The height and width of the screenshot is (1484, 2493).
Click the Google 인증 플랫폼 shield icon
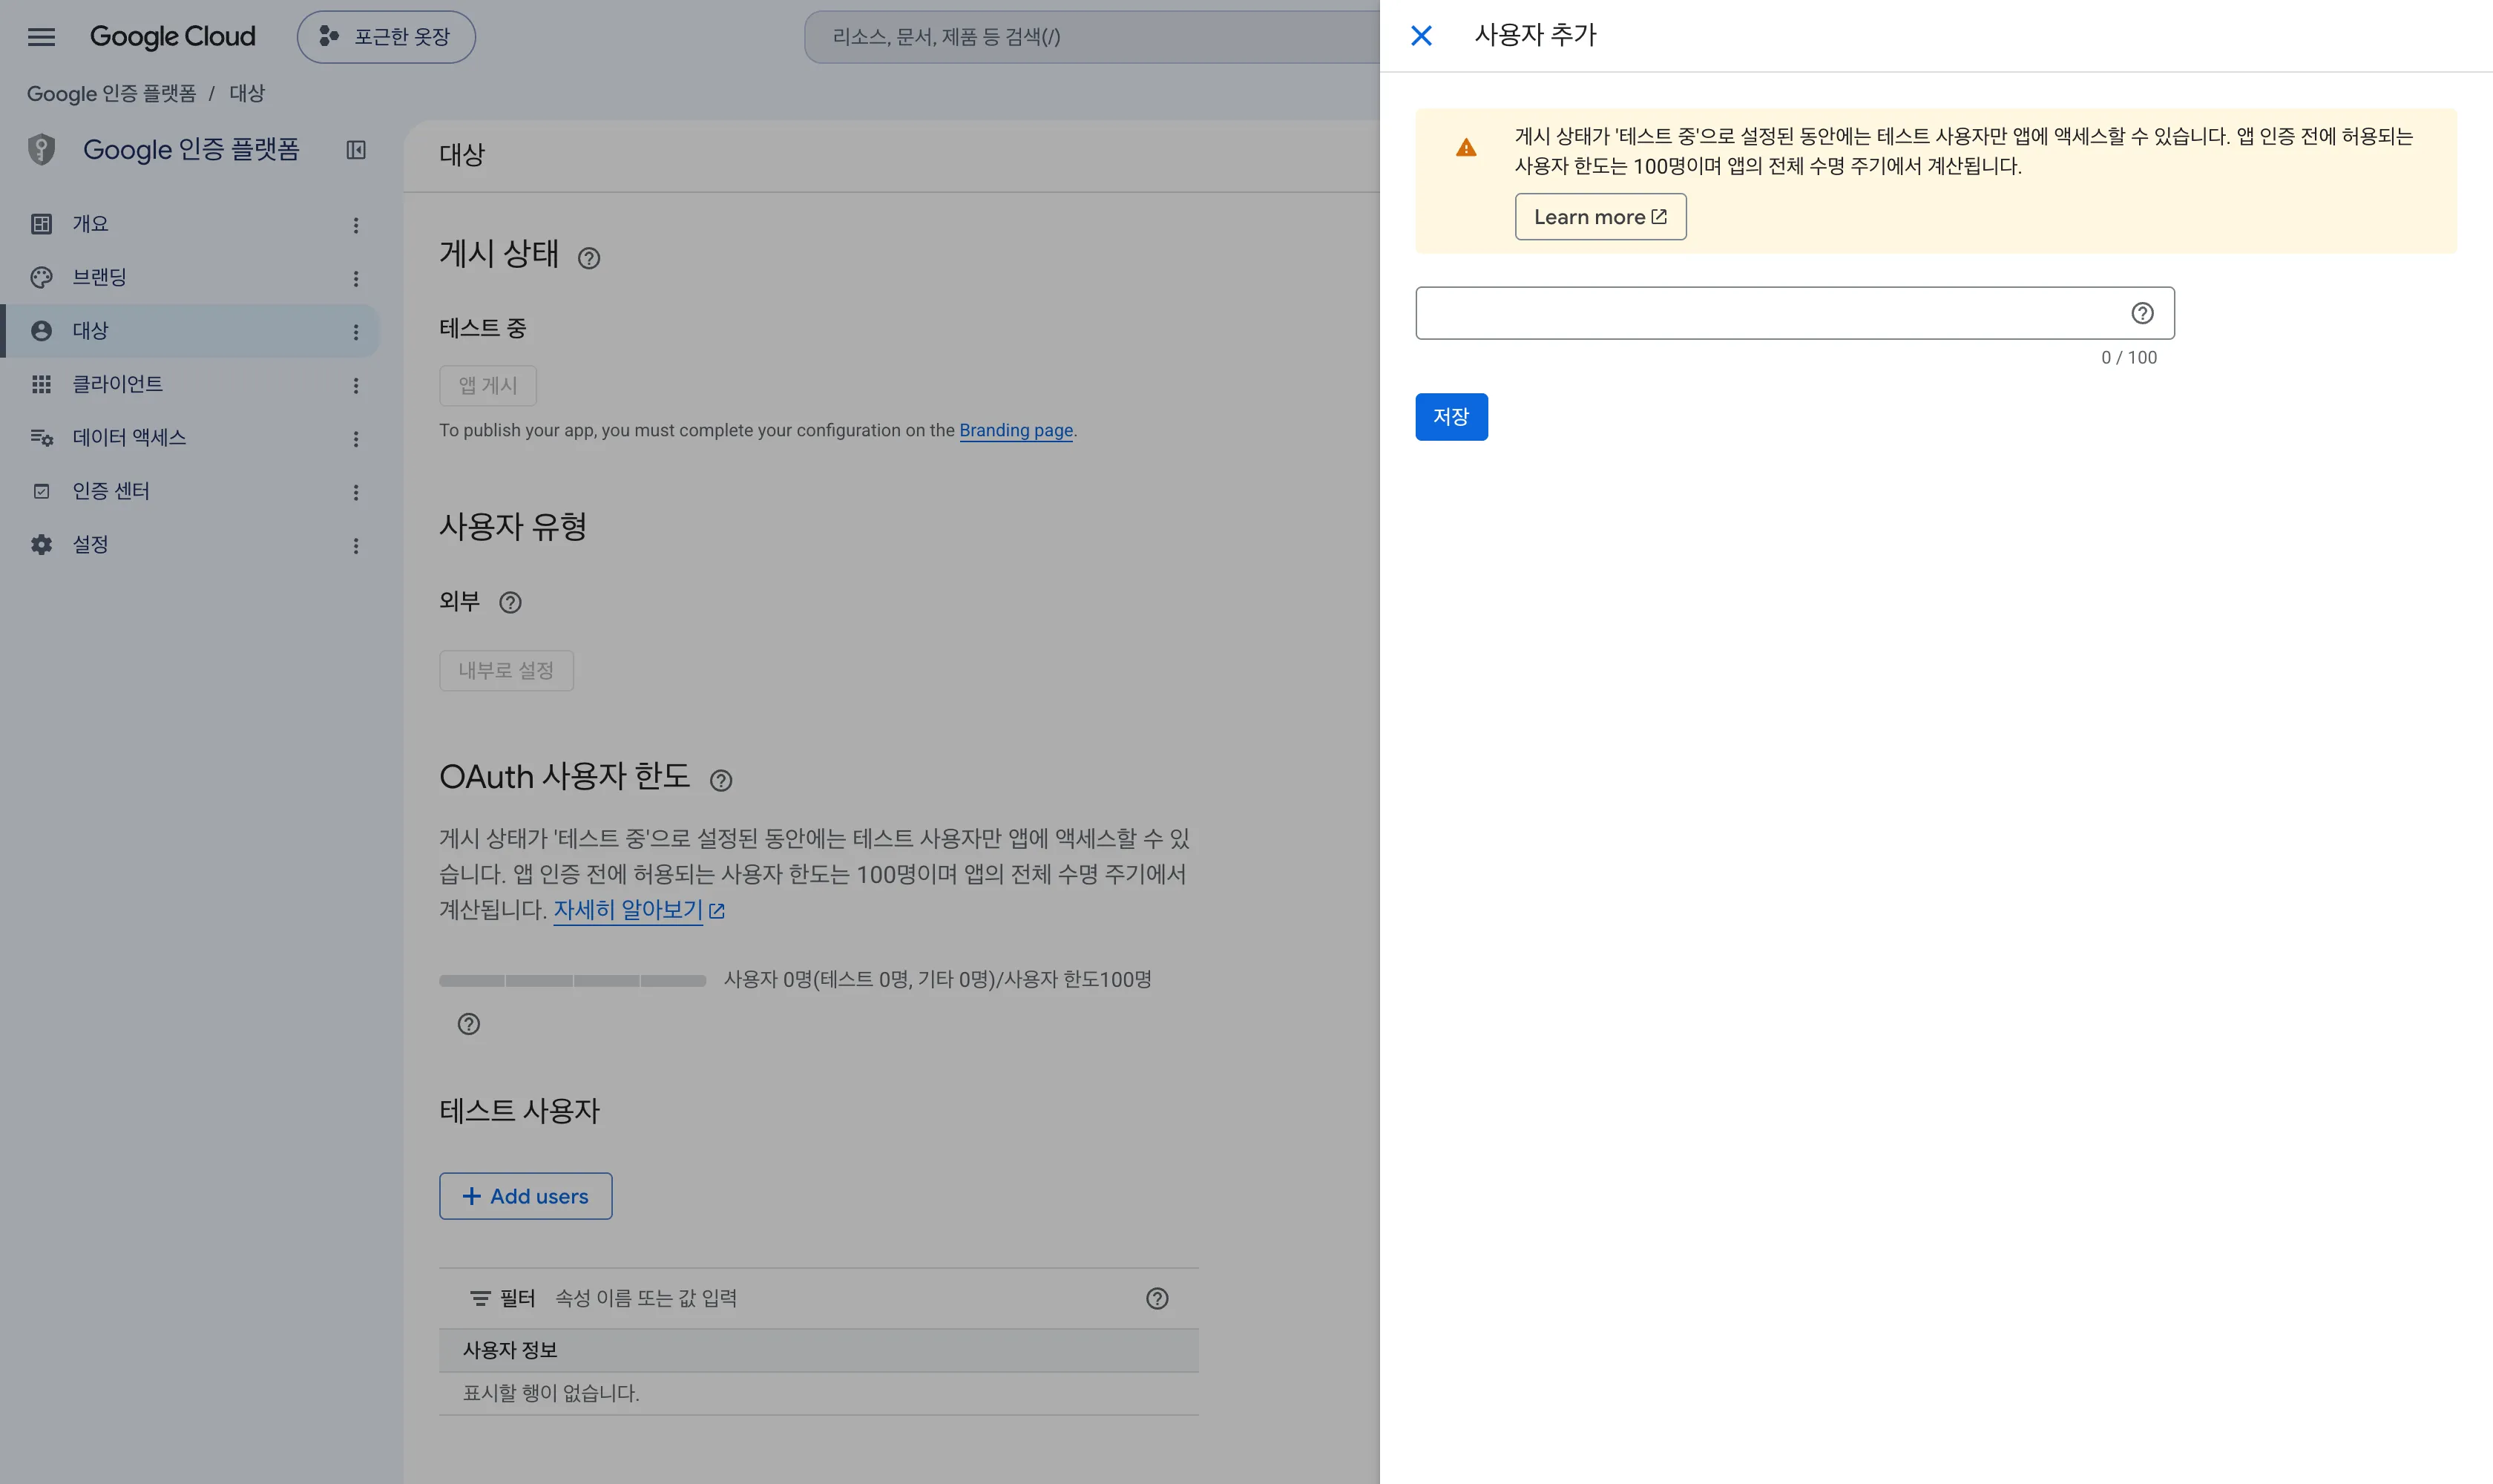pos(41,150)
